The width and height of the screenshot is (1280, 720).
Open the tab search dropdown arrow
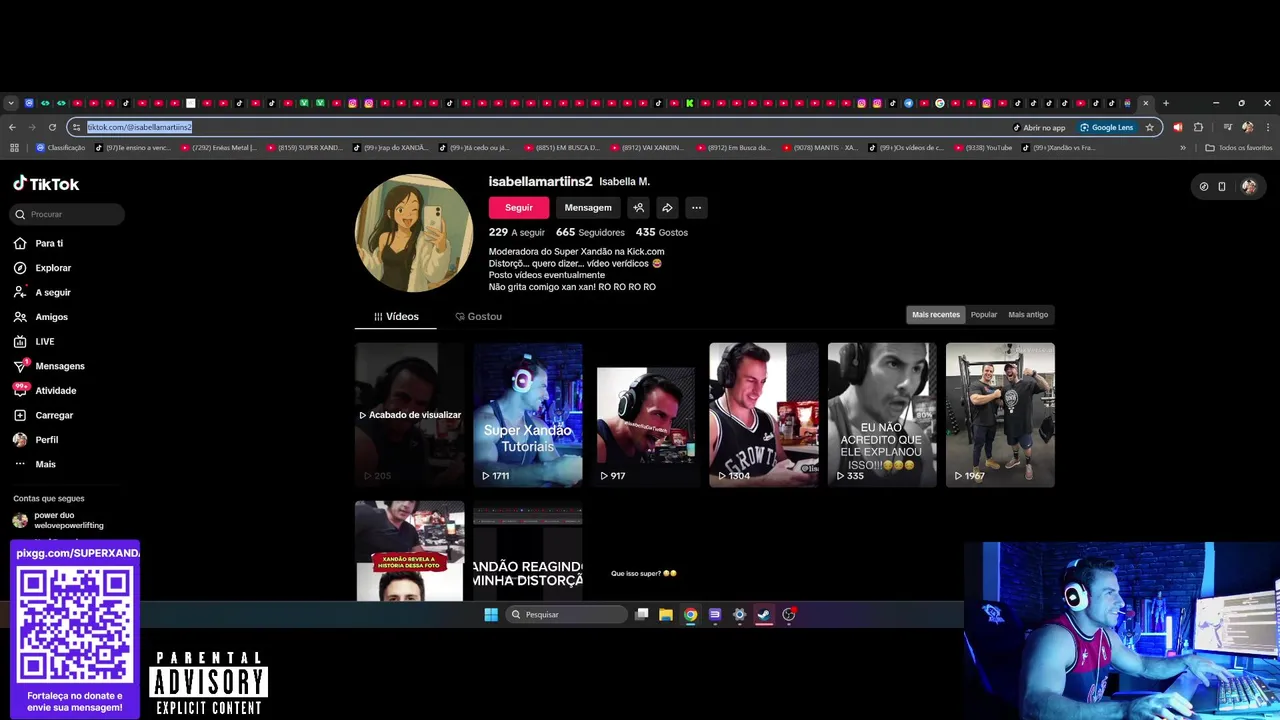click(x=11, y=103)
